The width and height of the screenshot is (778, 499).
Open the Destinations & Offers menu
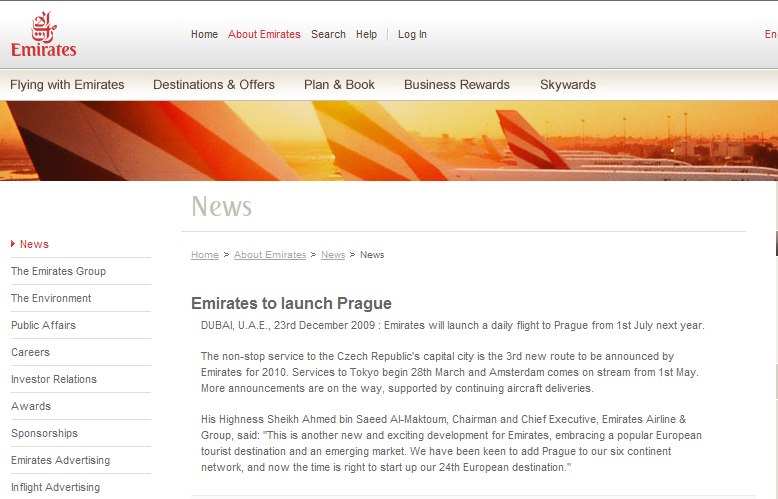(x=214, y=85)
